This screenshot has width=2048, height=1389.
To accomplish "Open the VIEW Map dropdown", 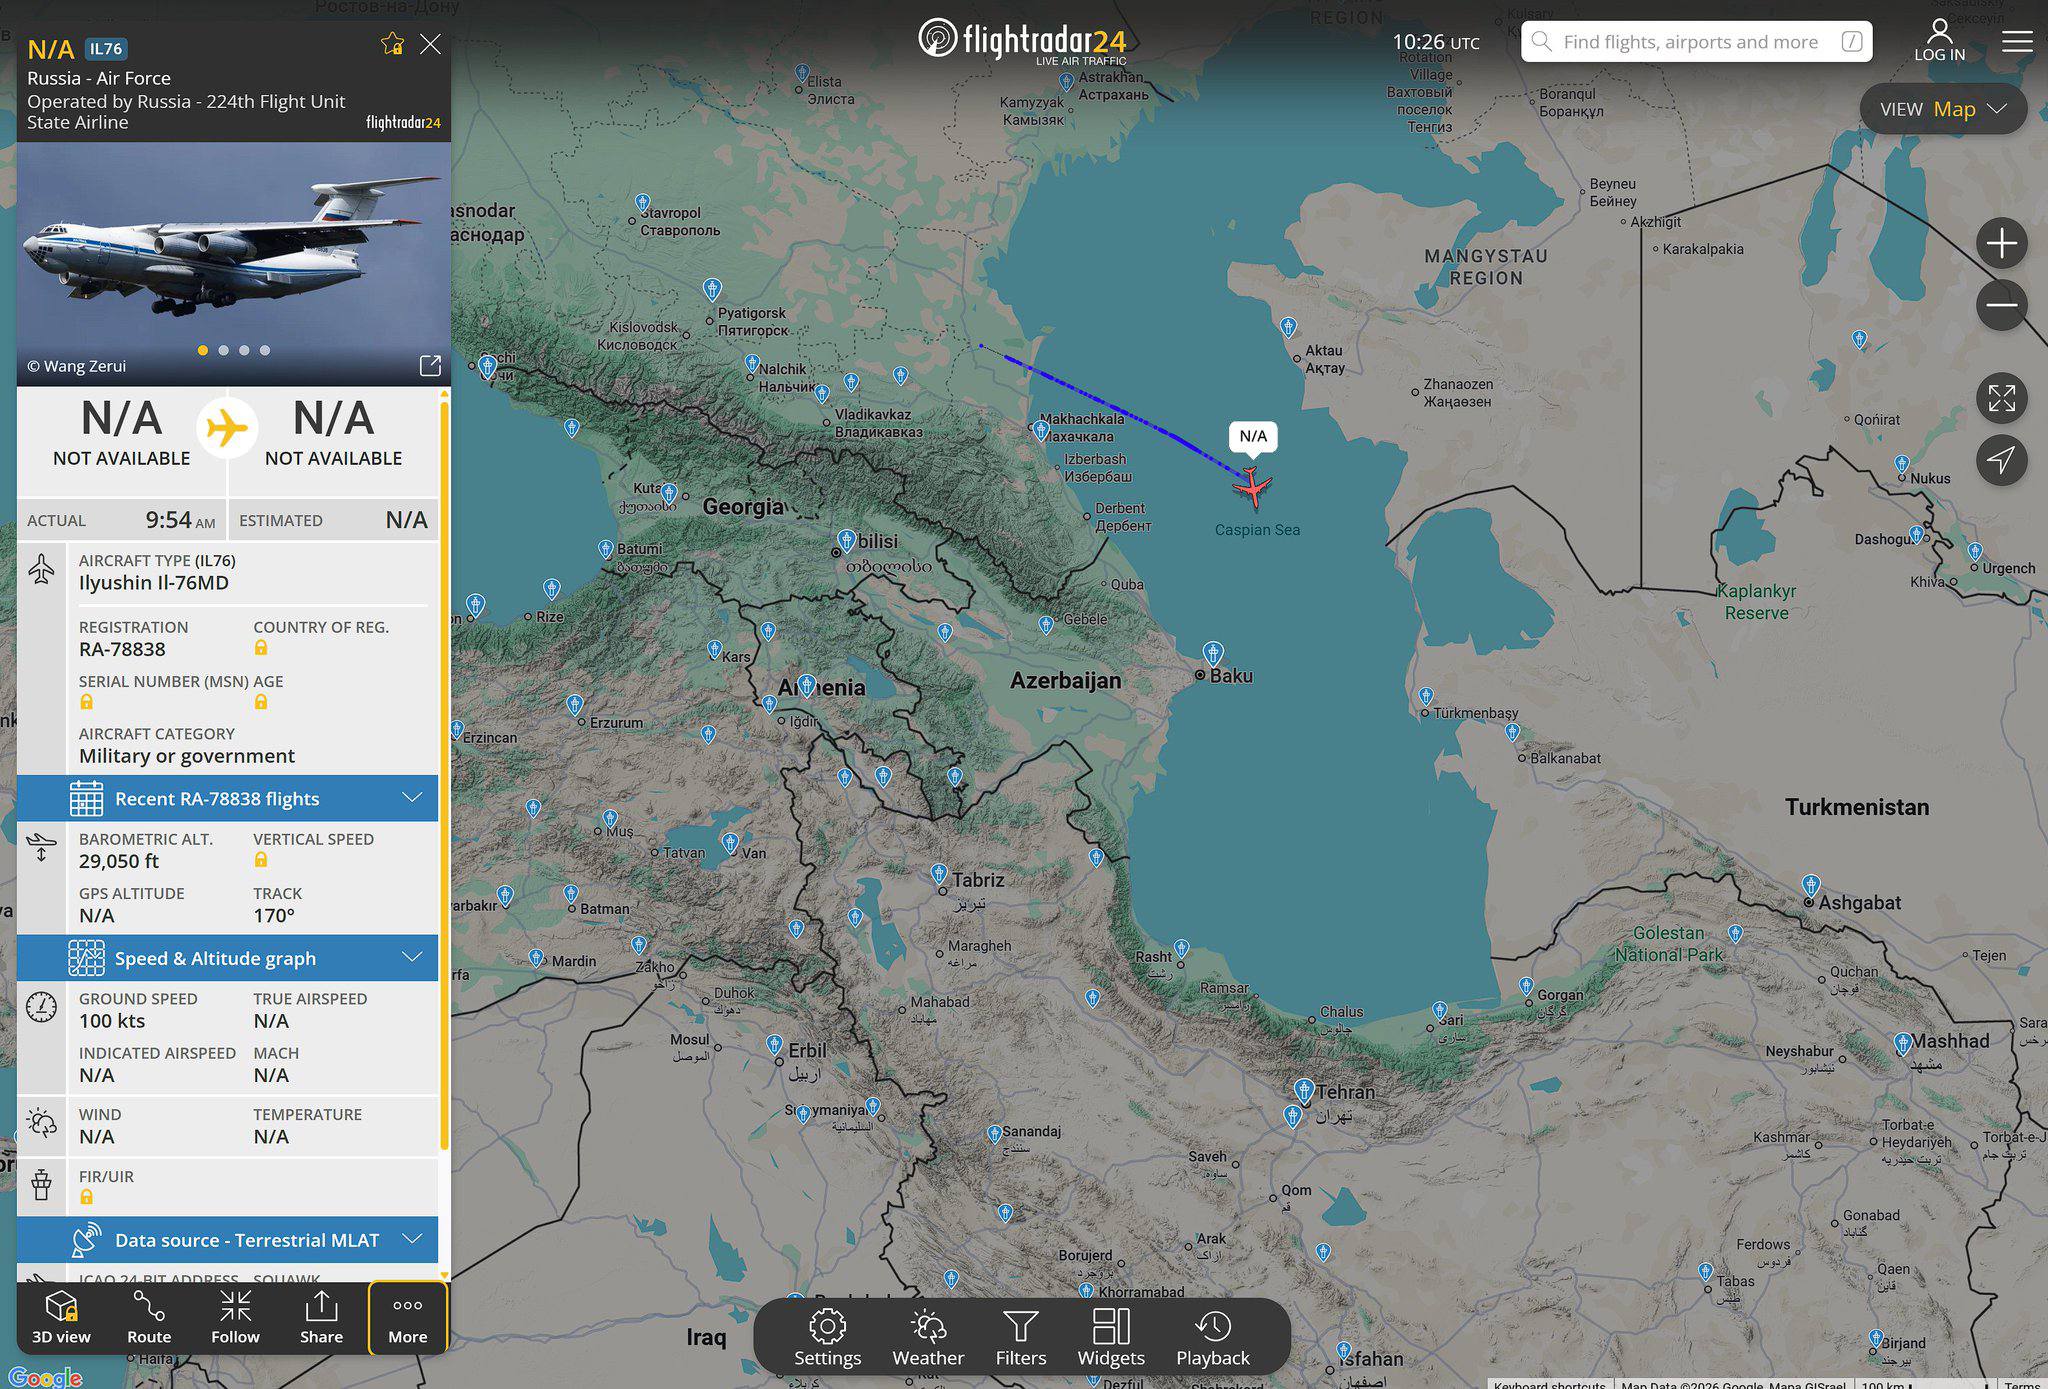I will [x=1942, y=109].
